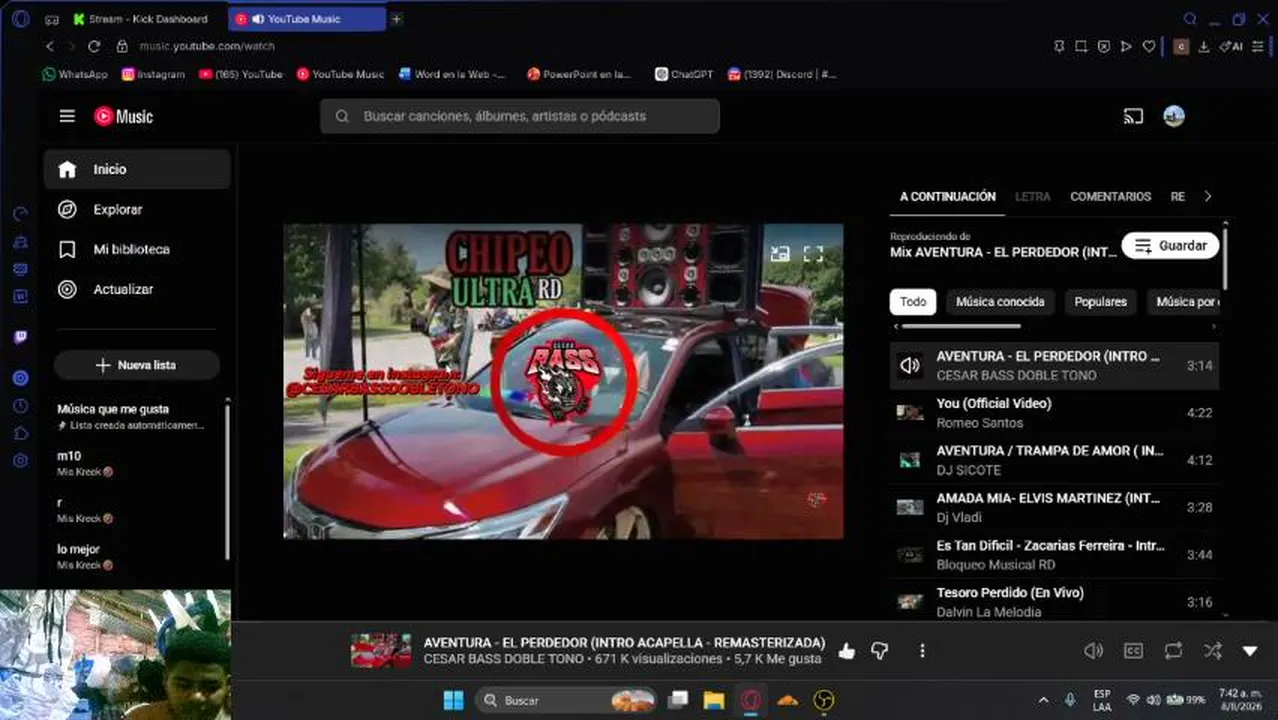Open Actualizar in the sidebar
The image size is (1278, 720).
137,289
